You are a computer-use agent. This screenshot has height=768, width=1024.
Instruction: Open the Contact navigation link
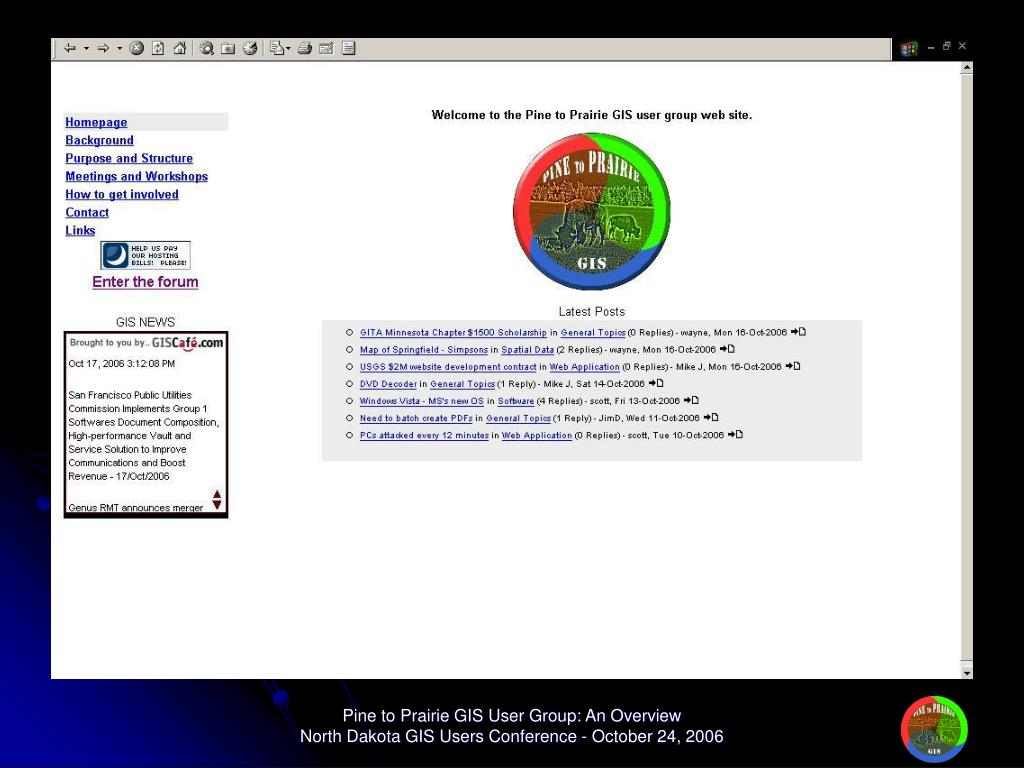click(x=87, y=213)
